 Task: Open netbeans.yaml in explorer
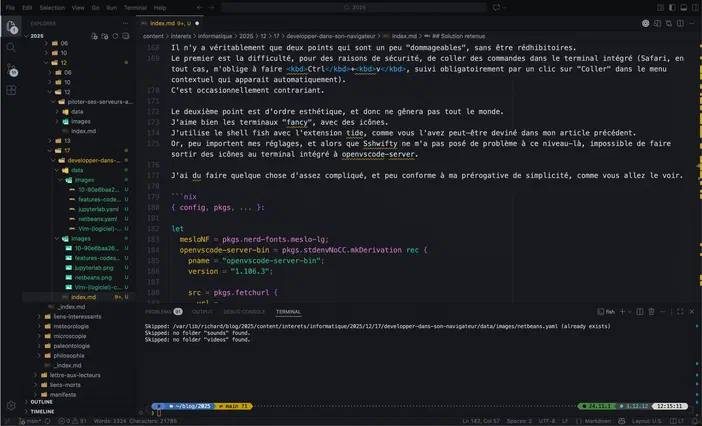click(98, 219)
